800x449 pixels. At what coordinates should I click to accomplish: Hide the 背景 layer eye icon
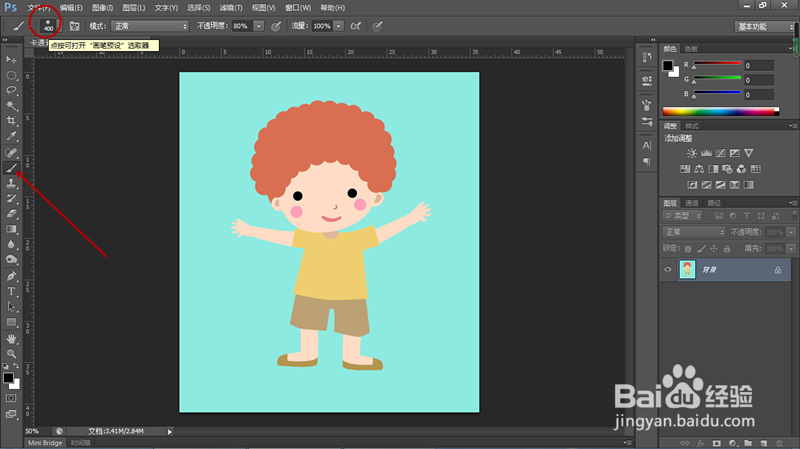(668, 269)
